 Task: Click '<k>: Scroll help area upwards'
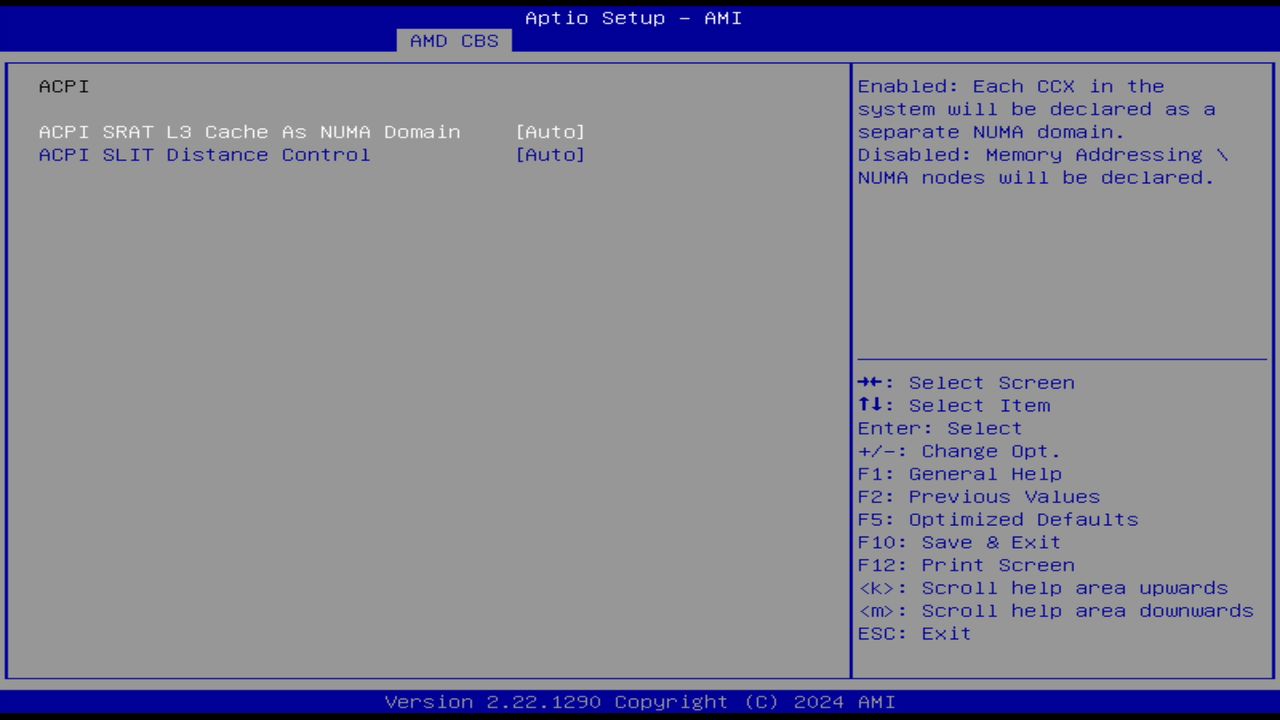coord(1043,589)
